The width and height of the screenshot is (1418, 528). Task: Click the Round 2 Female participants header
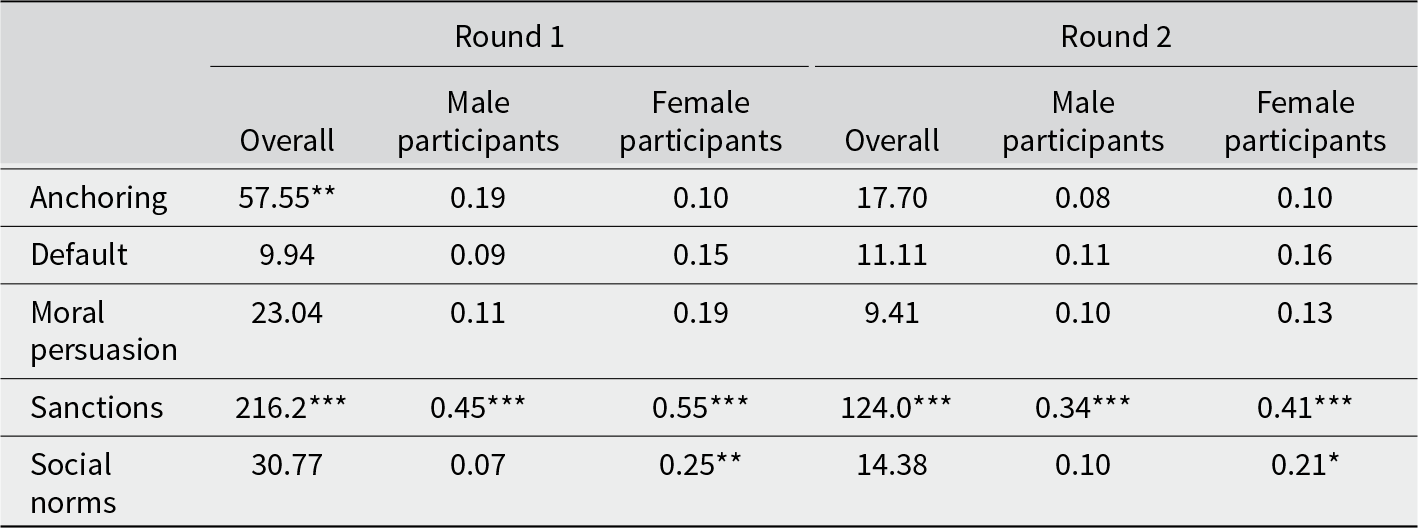point(1305,121)
